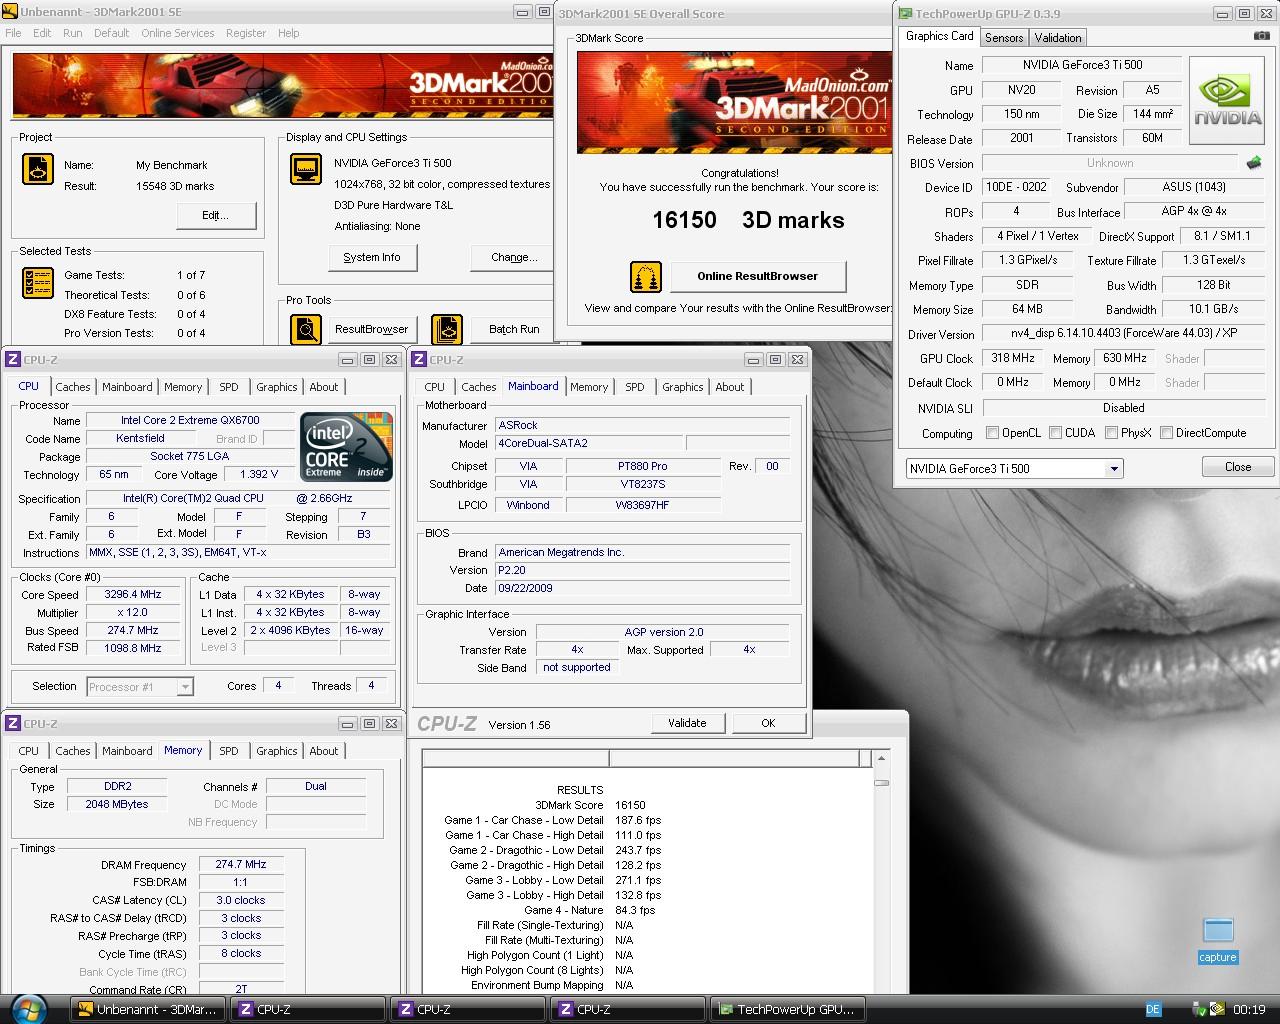Click the 3DMark2001 banner in Overall Score
The height and width of the screenshot is (1024, 1280).
(733, 103)
